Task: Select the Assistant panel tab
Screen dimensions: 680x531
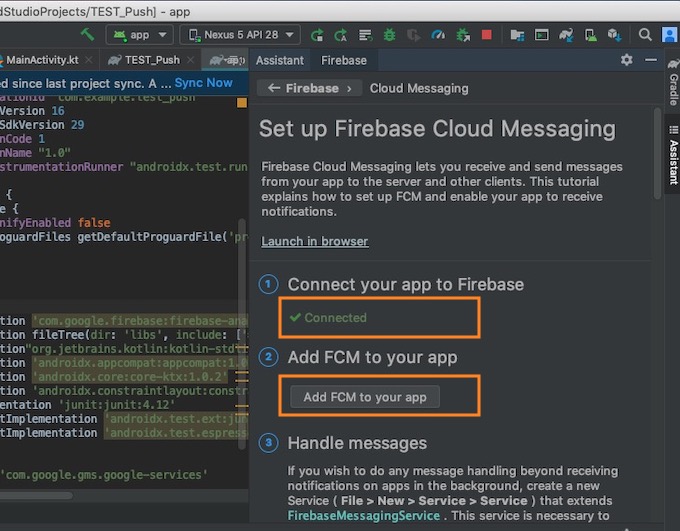Action: tap(280, 60)
